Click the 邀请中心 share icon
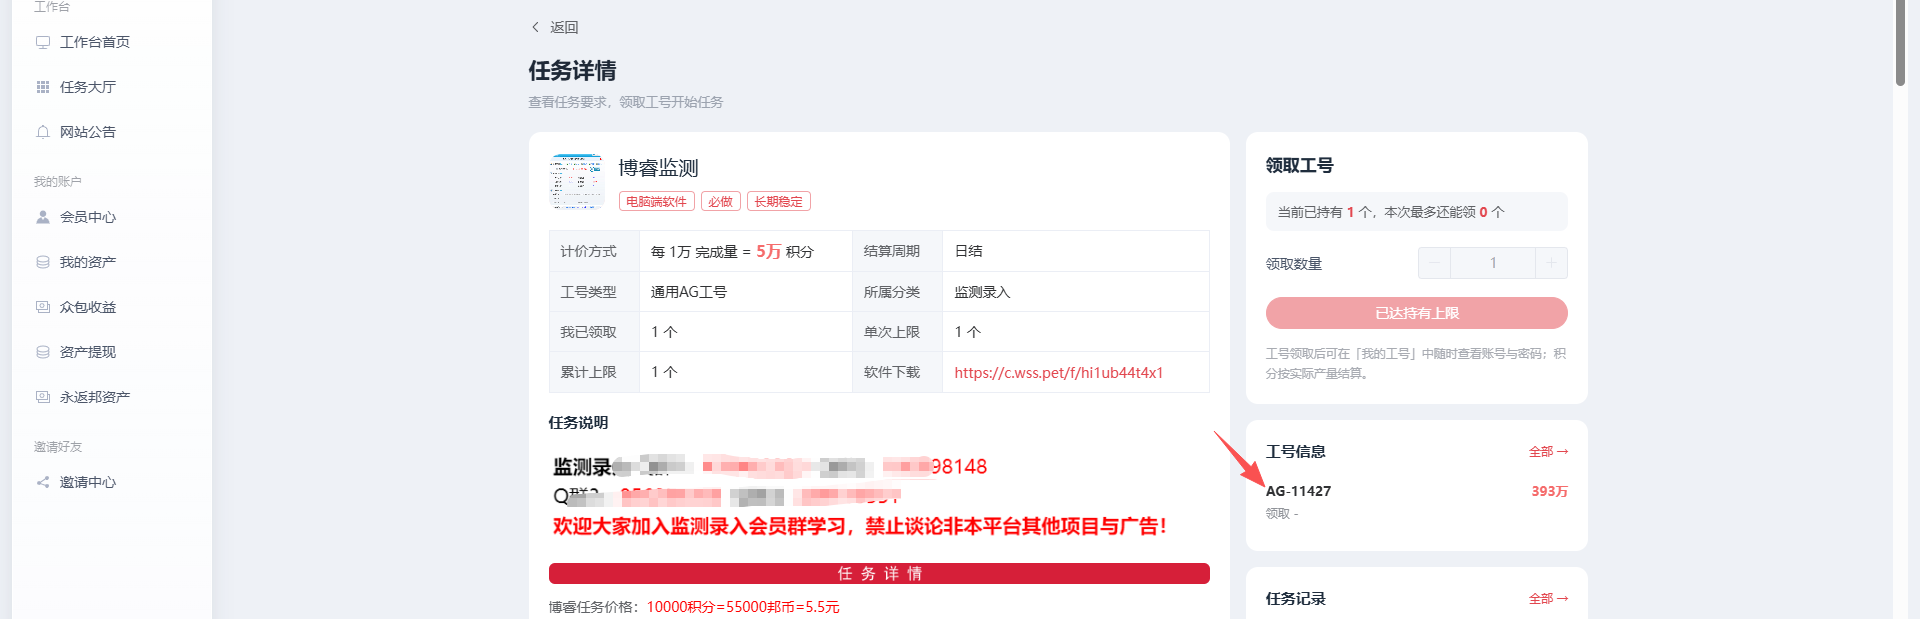 43,482
